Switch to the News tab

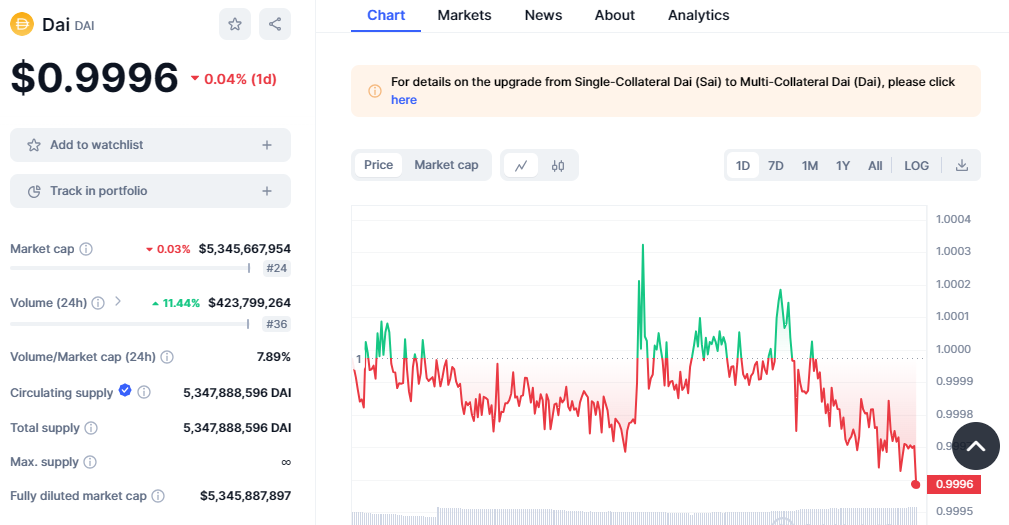coord(543,15)
